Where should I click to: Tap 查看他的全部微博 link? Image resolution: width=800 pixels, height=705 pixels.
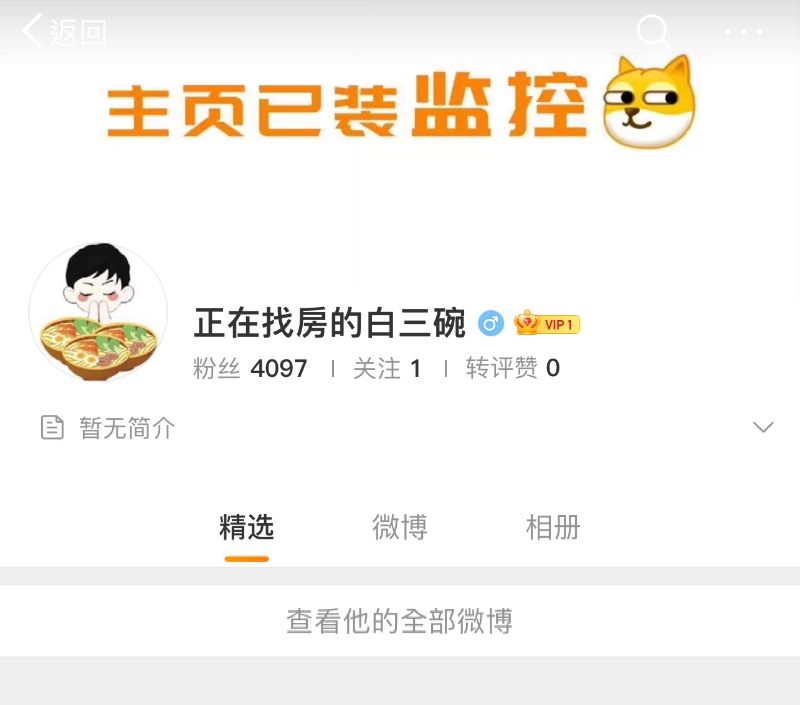point(399,621)
